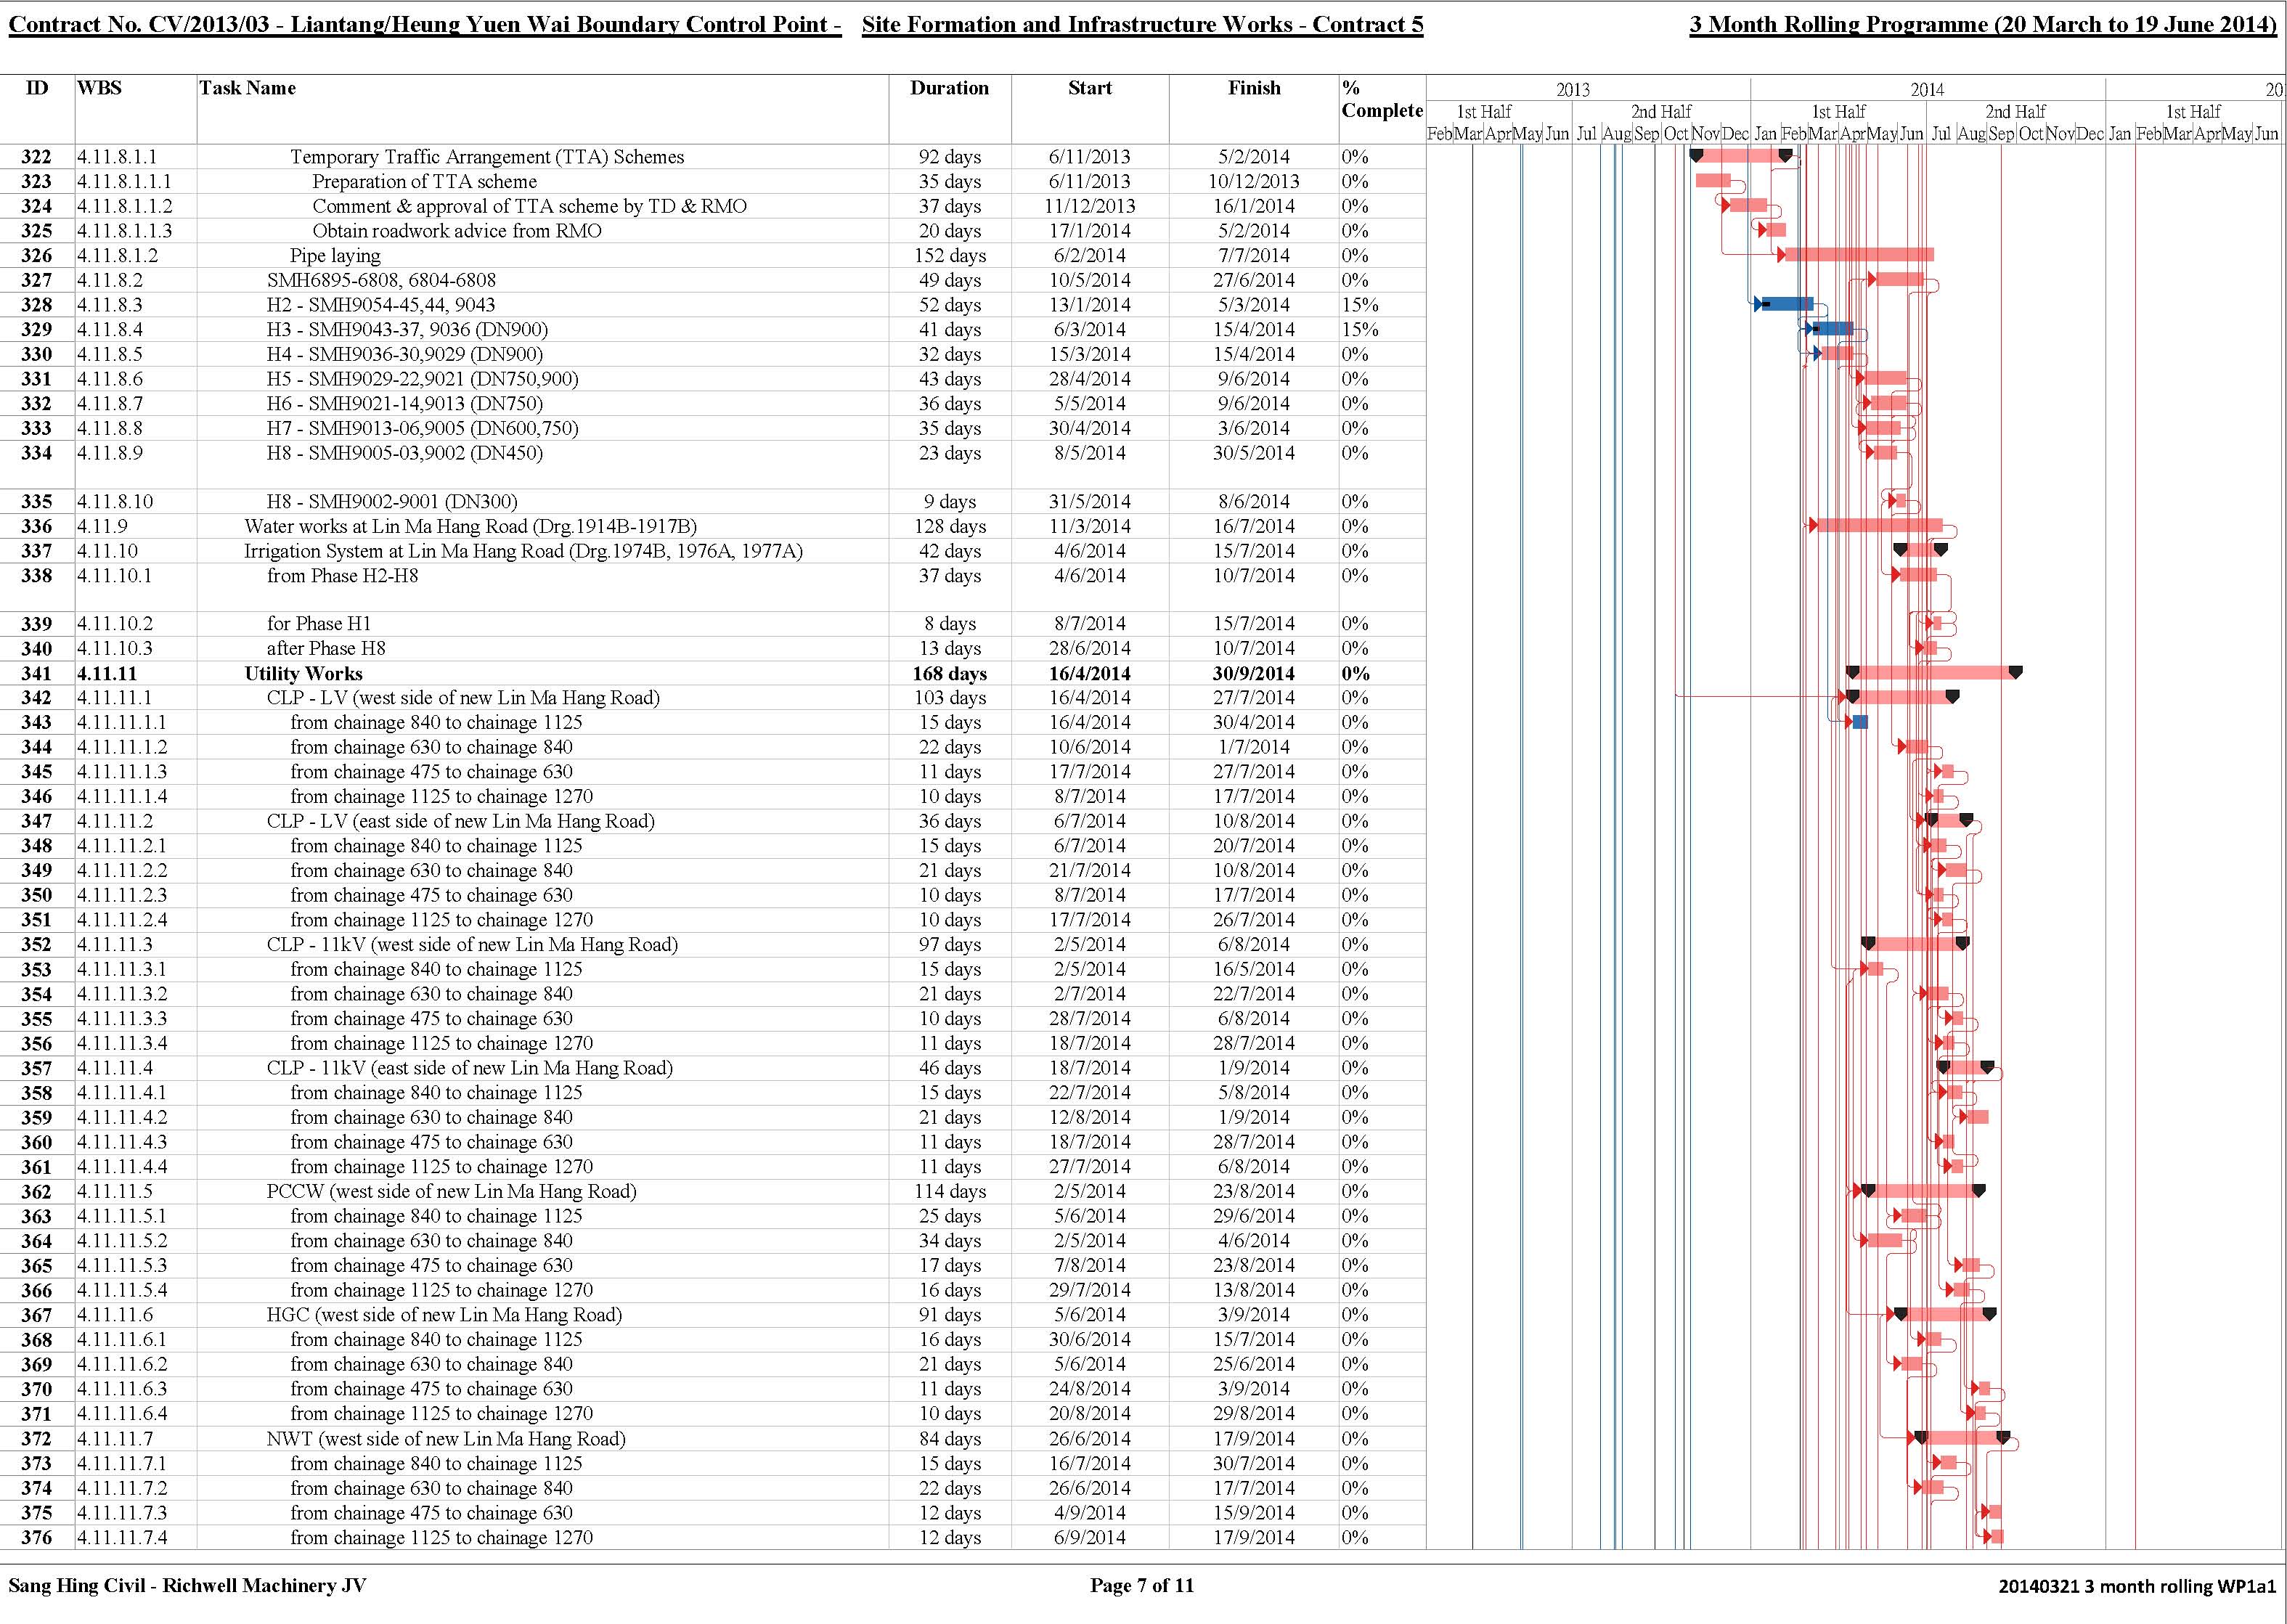Screen dimensions: 2287x1624
Task: Click 'NWT (west side of new Lin Ma Hang Road)'
Action: pyautogui.click(x=446, y=1439)
